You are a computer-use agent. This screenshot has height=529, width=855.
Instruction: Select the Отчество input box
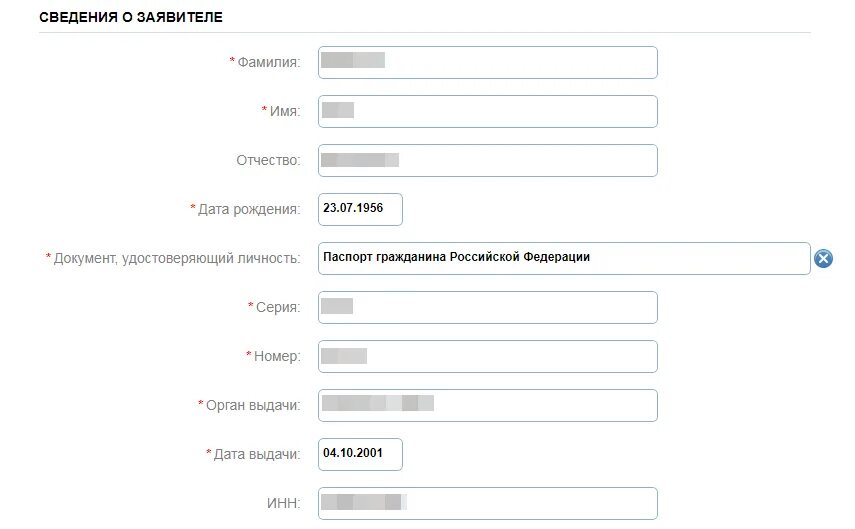(487, 160)
